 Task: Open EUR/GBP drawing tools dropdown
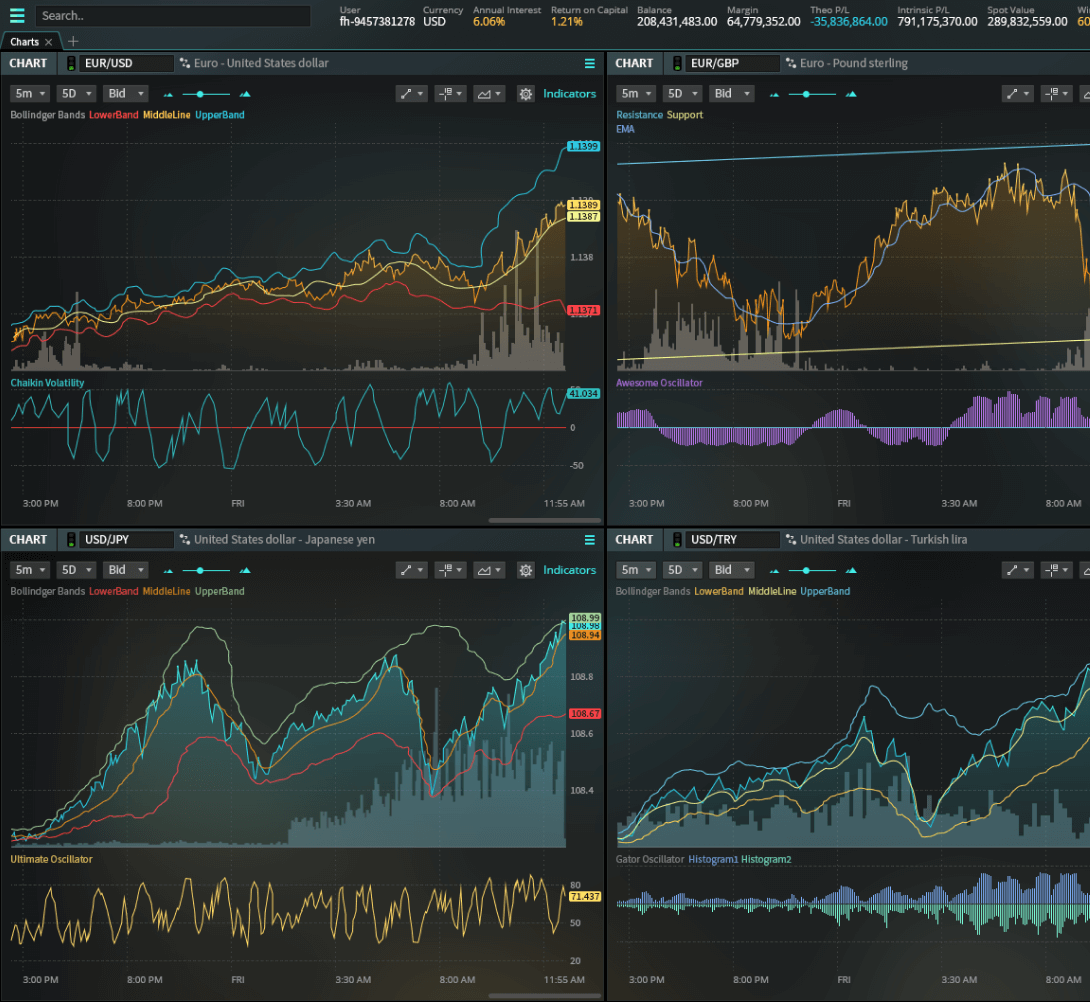[1018, 93]
